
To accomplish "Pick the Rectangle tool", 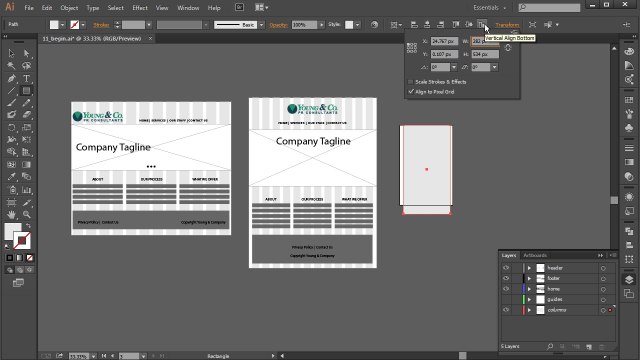I will click(x=27, y=91).
